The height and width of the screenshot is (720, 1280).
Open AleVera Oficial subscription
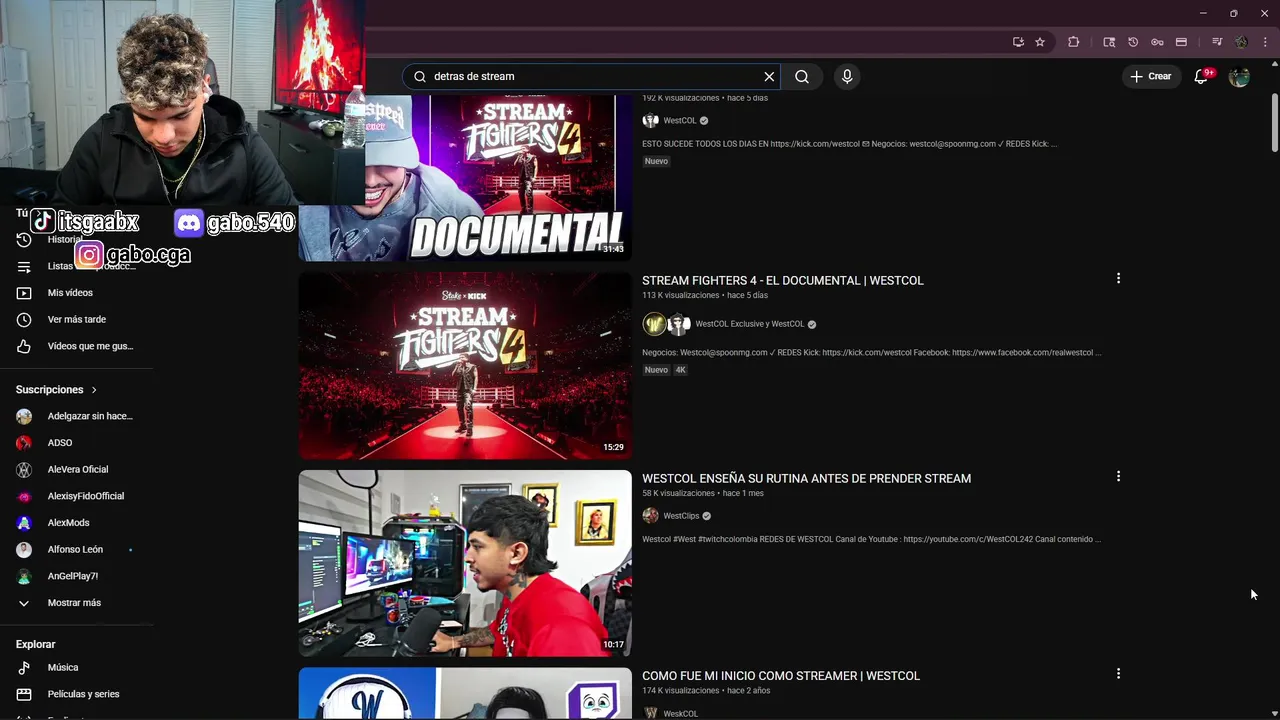(x=80, y=469)
